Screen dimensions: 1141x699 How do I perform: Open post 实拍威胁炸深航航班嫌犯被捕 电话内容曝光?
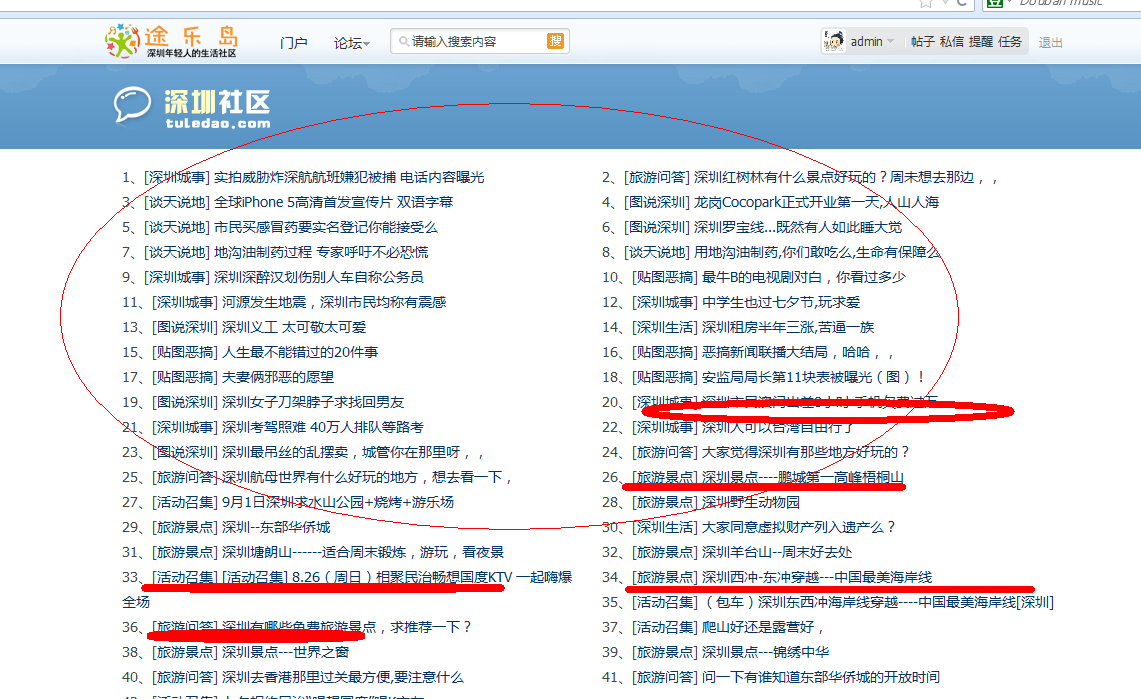coord(349,177)
